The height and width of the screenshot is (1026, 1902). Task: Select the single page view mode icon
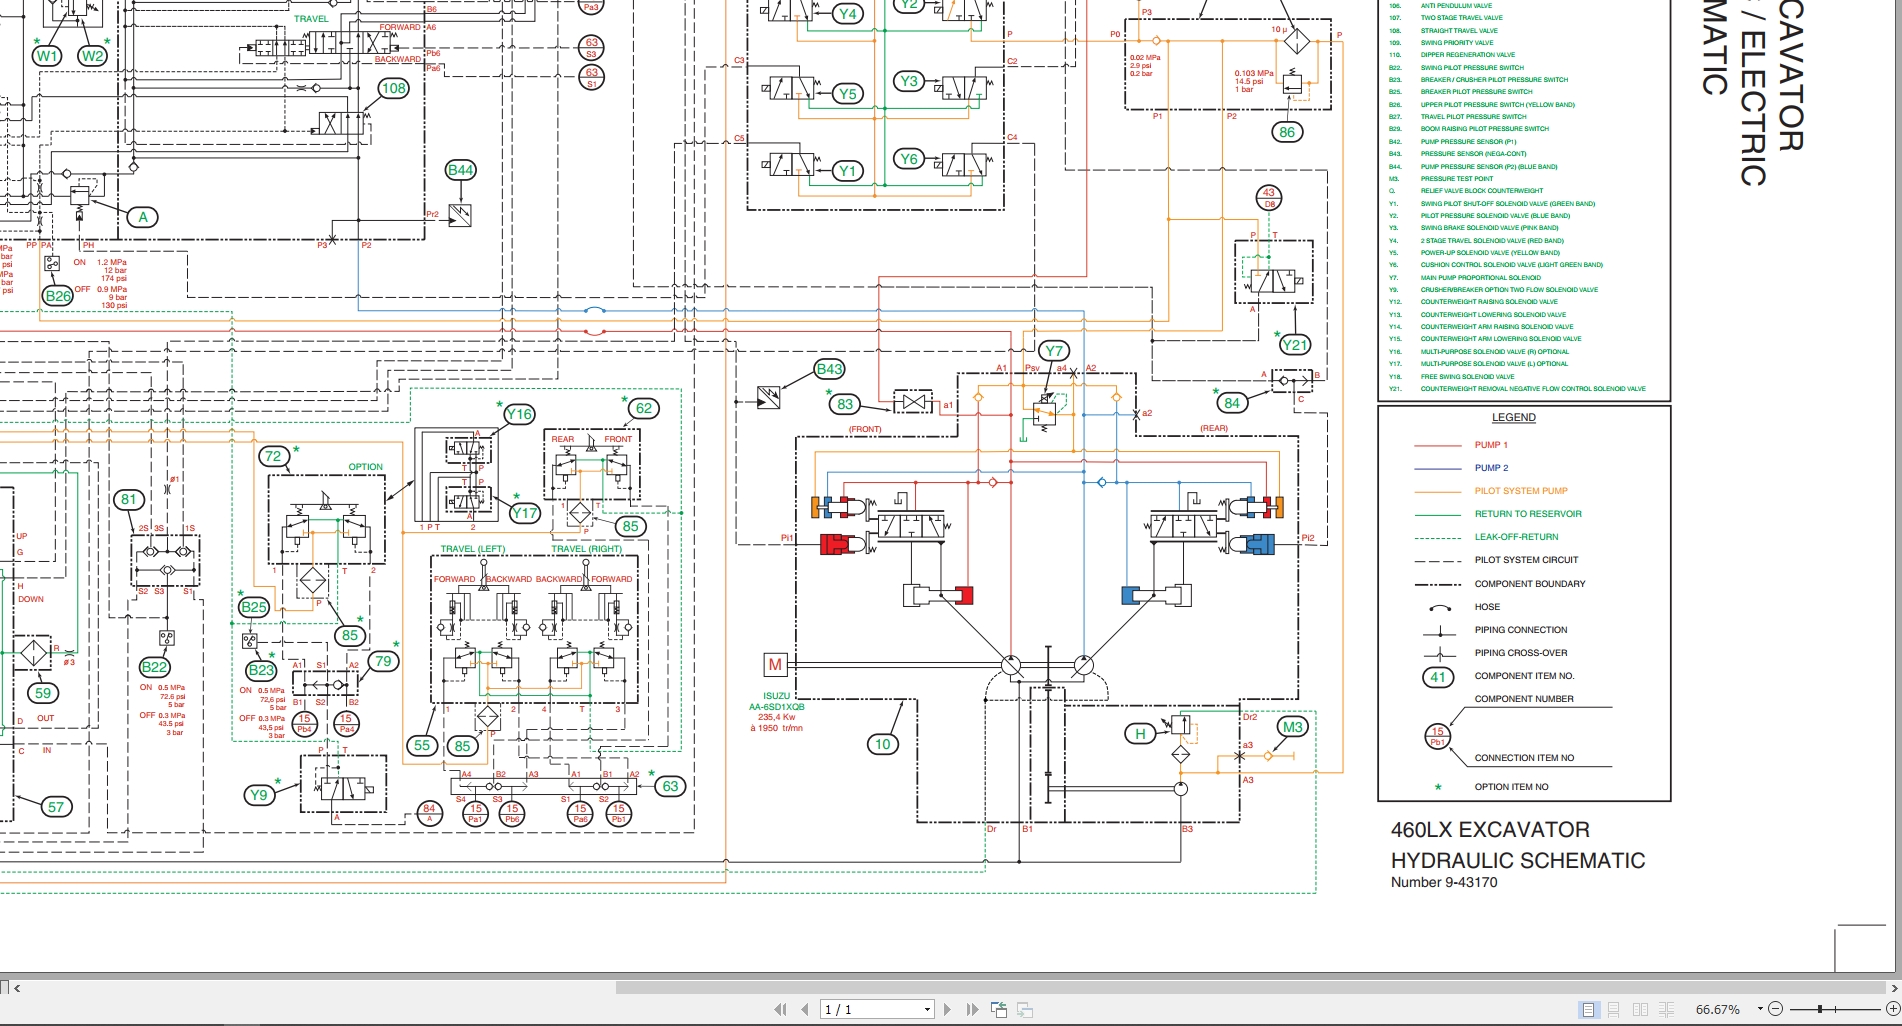click(x=1588, y=1010)
